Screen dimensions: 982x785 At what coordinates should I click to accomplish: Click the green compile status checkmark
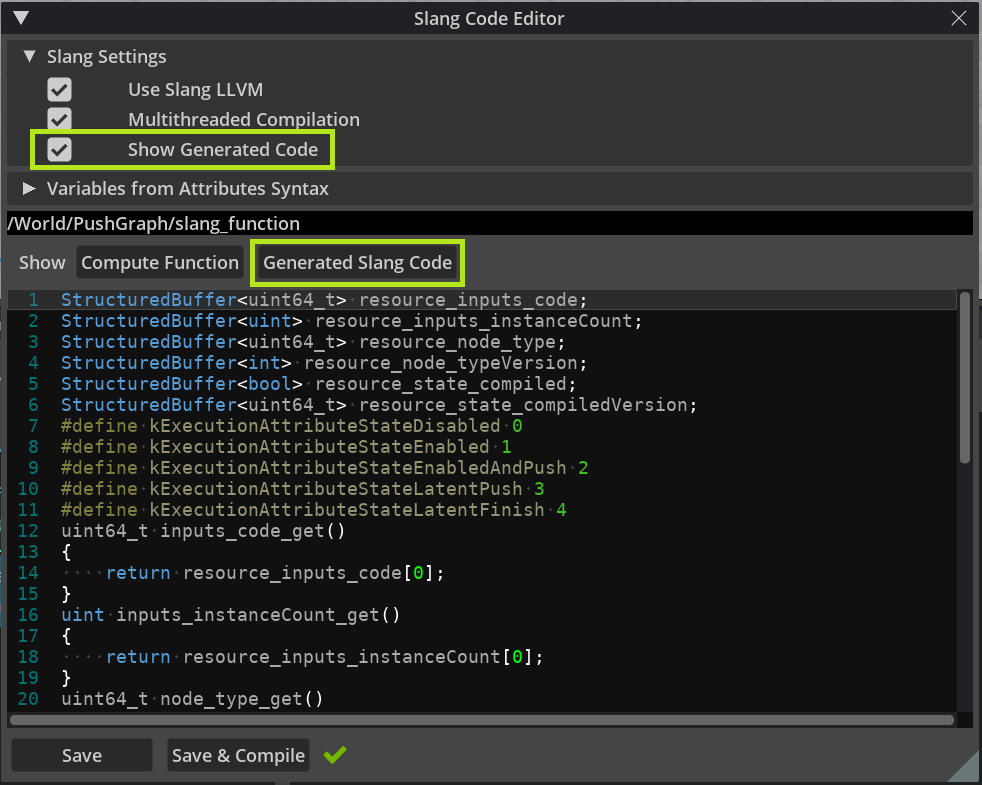click(335, 755)
